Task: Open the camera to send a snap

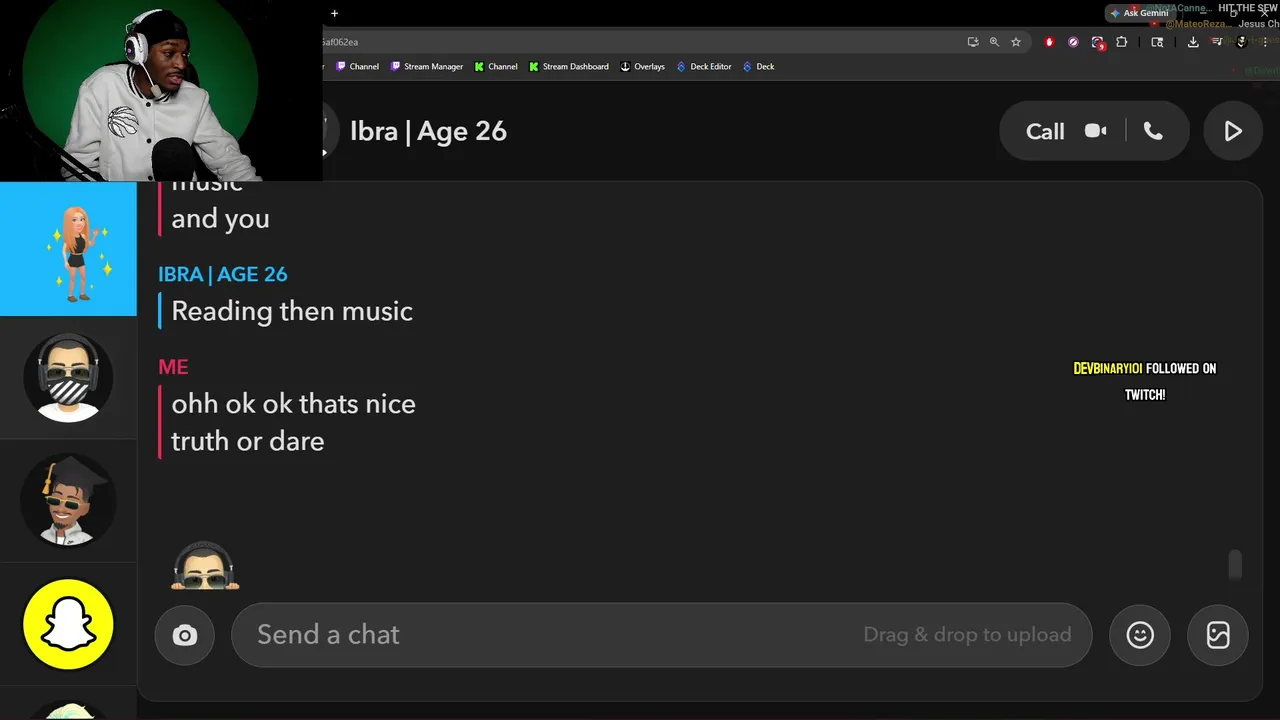Action: (185, 635)
